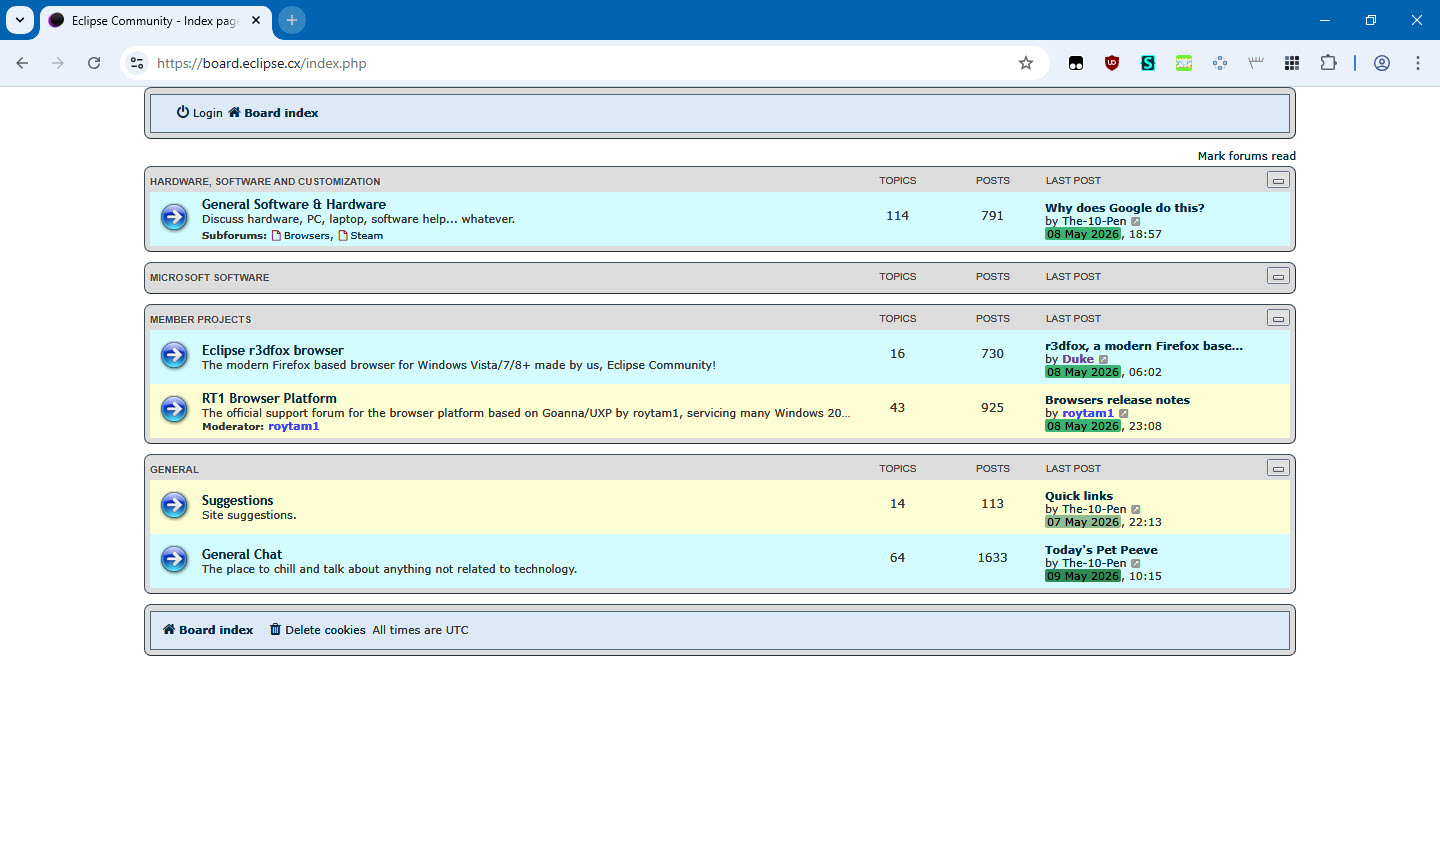Collapse the Member Projects category

tap(1278, 318)
